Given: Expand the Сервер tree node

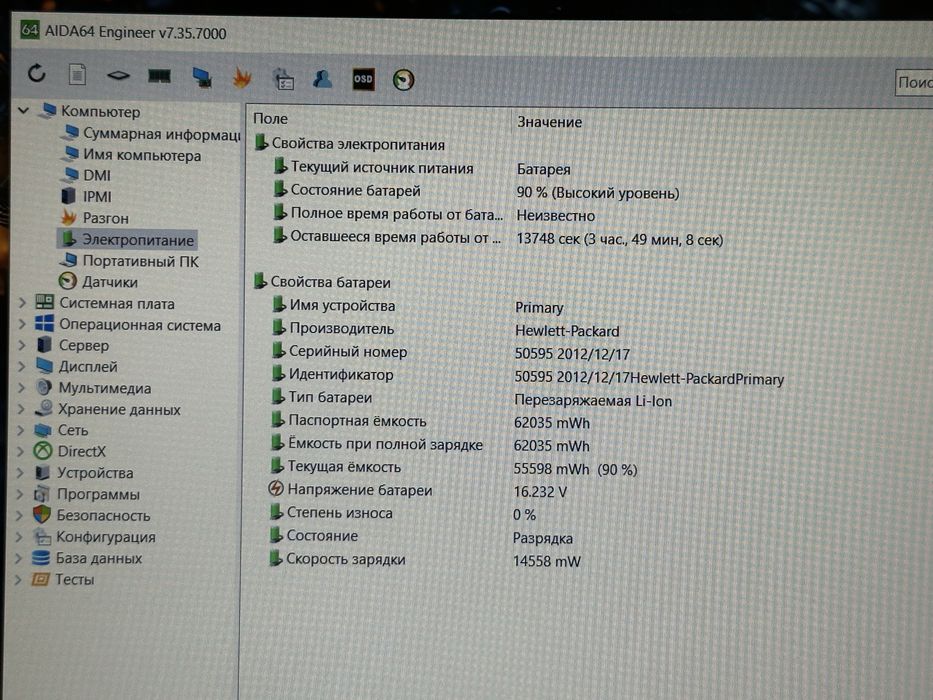Looking at the screenshot, I should (22, 345).
